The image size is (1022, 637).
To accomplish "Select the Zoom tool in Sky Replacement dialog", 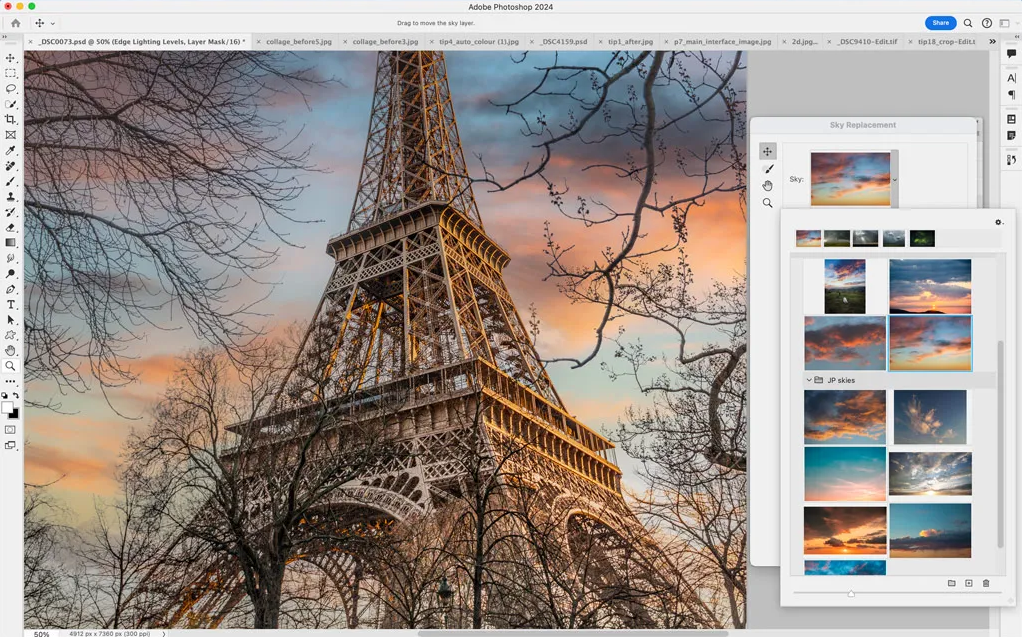I will pos(767,203).
